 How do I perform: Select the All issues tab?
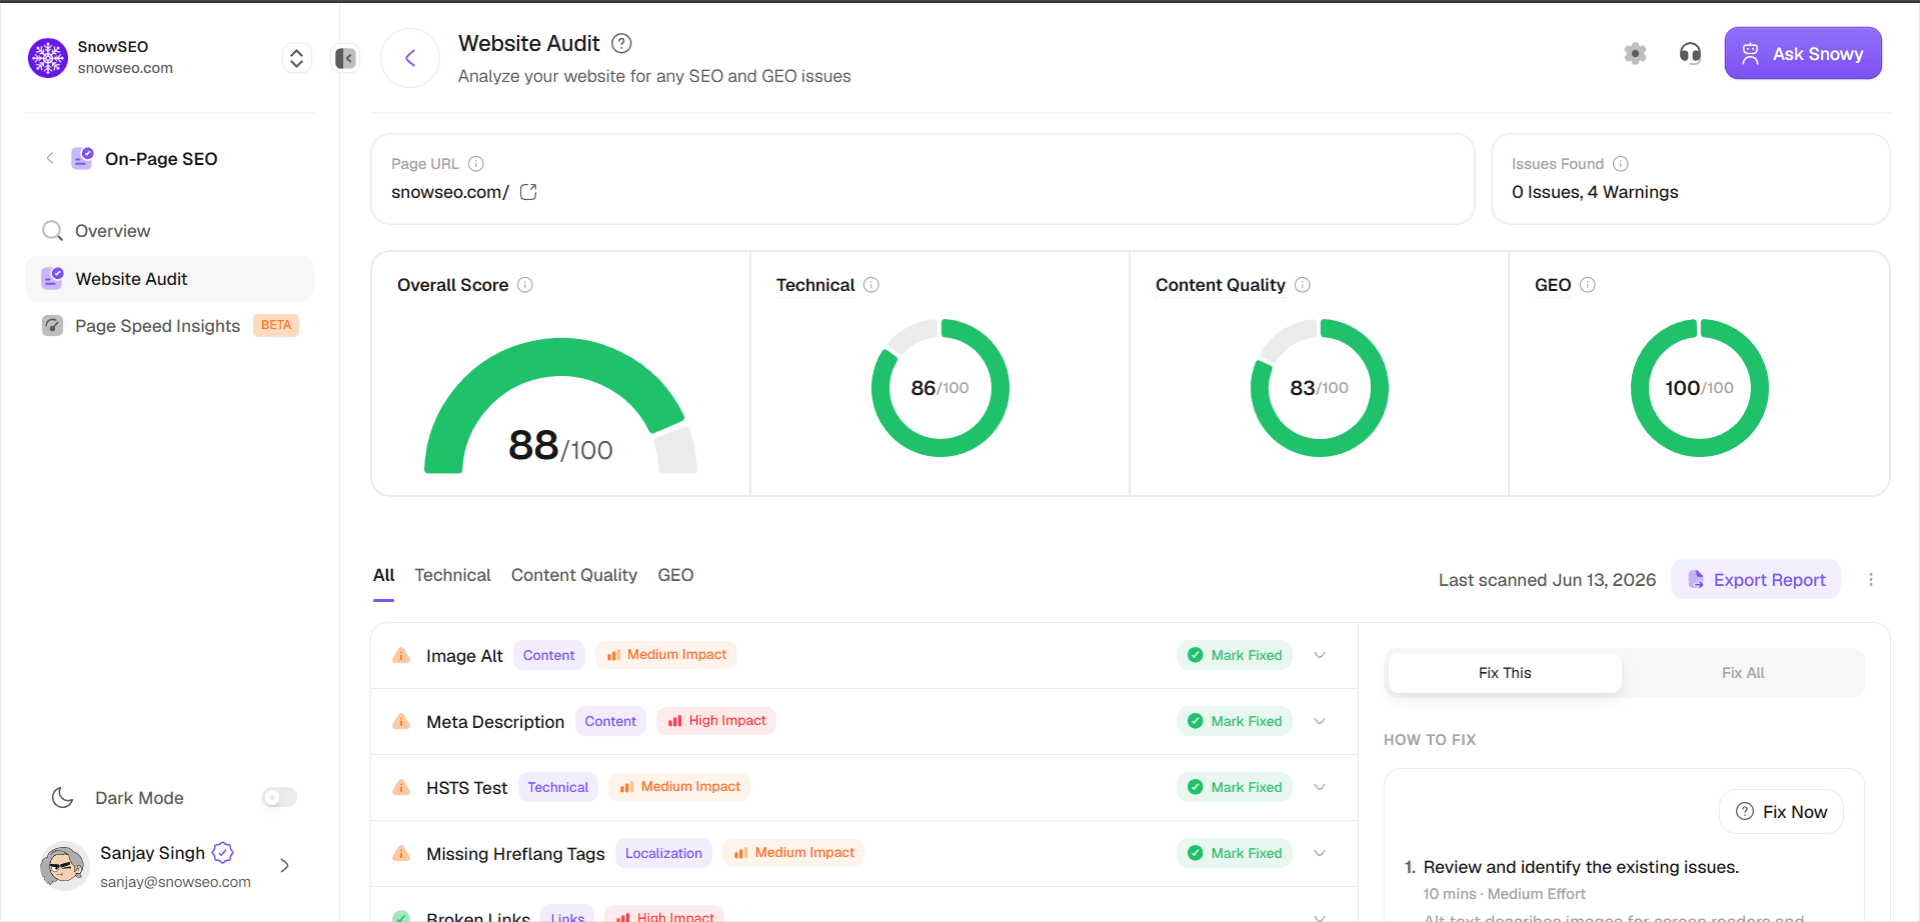(x=384, y=576)
